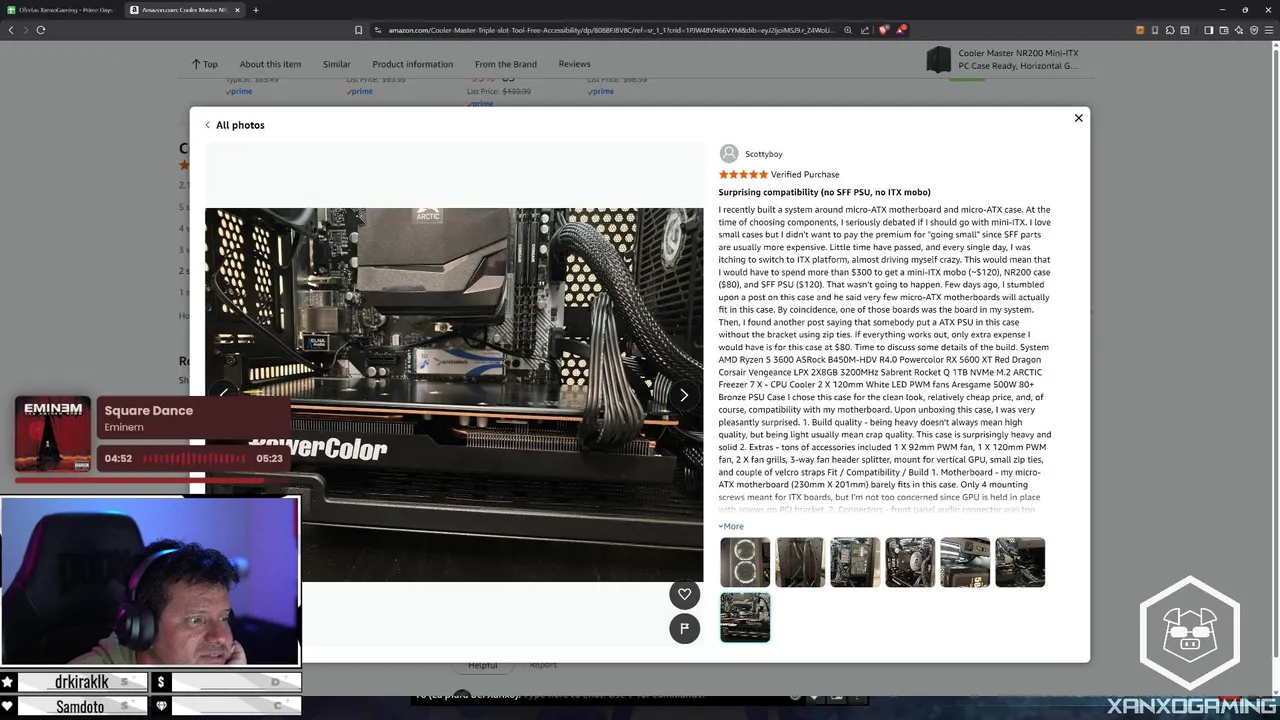Select the second review thumbnail
This screenshot has width=1280, height=720.
tap(800, 562)
